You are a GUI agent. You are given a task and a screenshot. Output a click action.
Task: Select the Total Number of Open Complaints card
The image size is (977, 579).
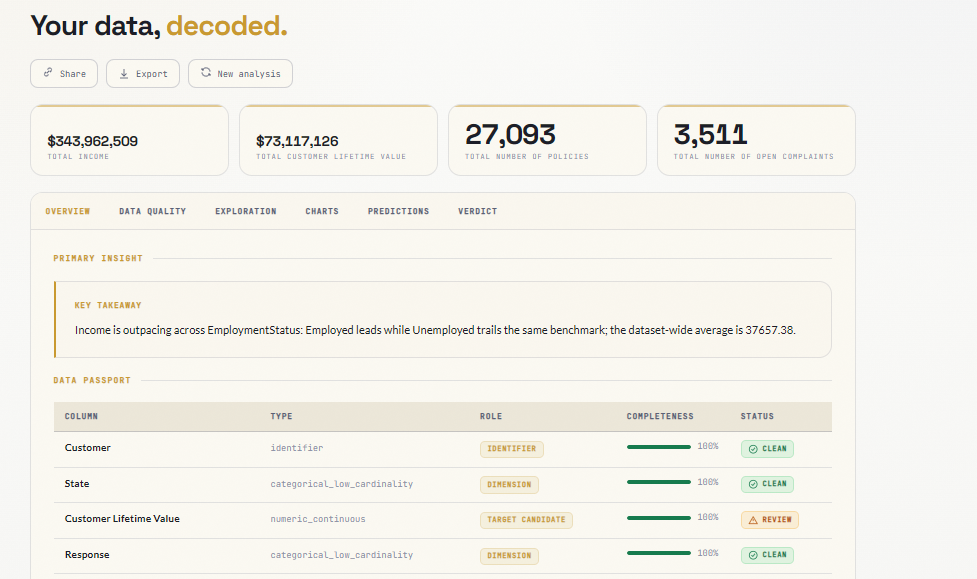pyautogui.click(x=756, y=140)
